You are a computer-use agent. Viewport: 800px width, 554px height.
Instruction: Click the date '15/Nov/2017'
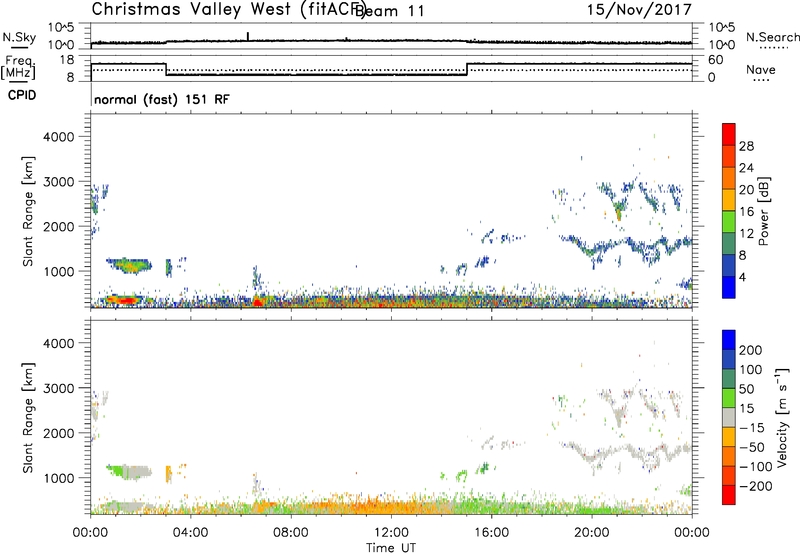click(639, 9)
